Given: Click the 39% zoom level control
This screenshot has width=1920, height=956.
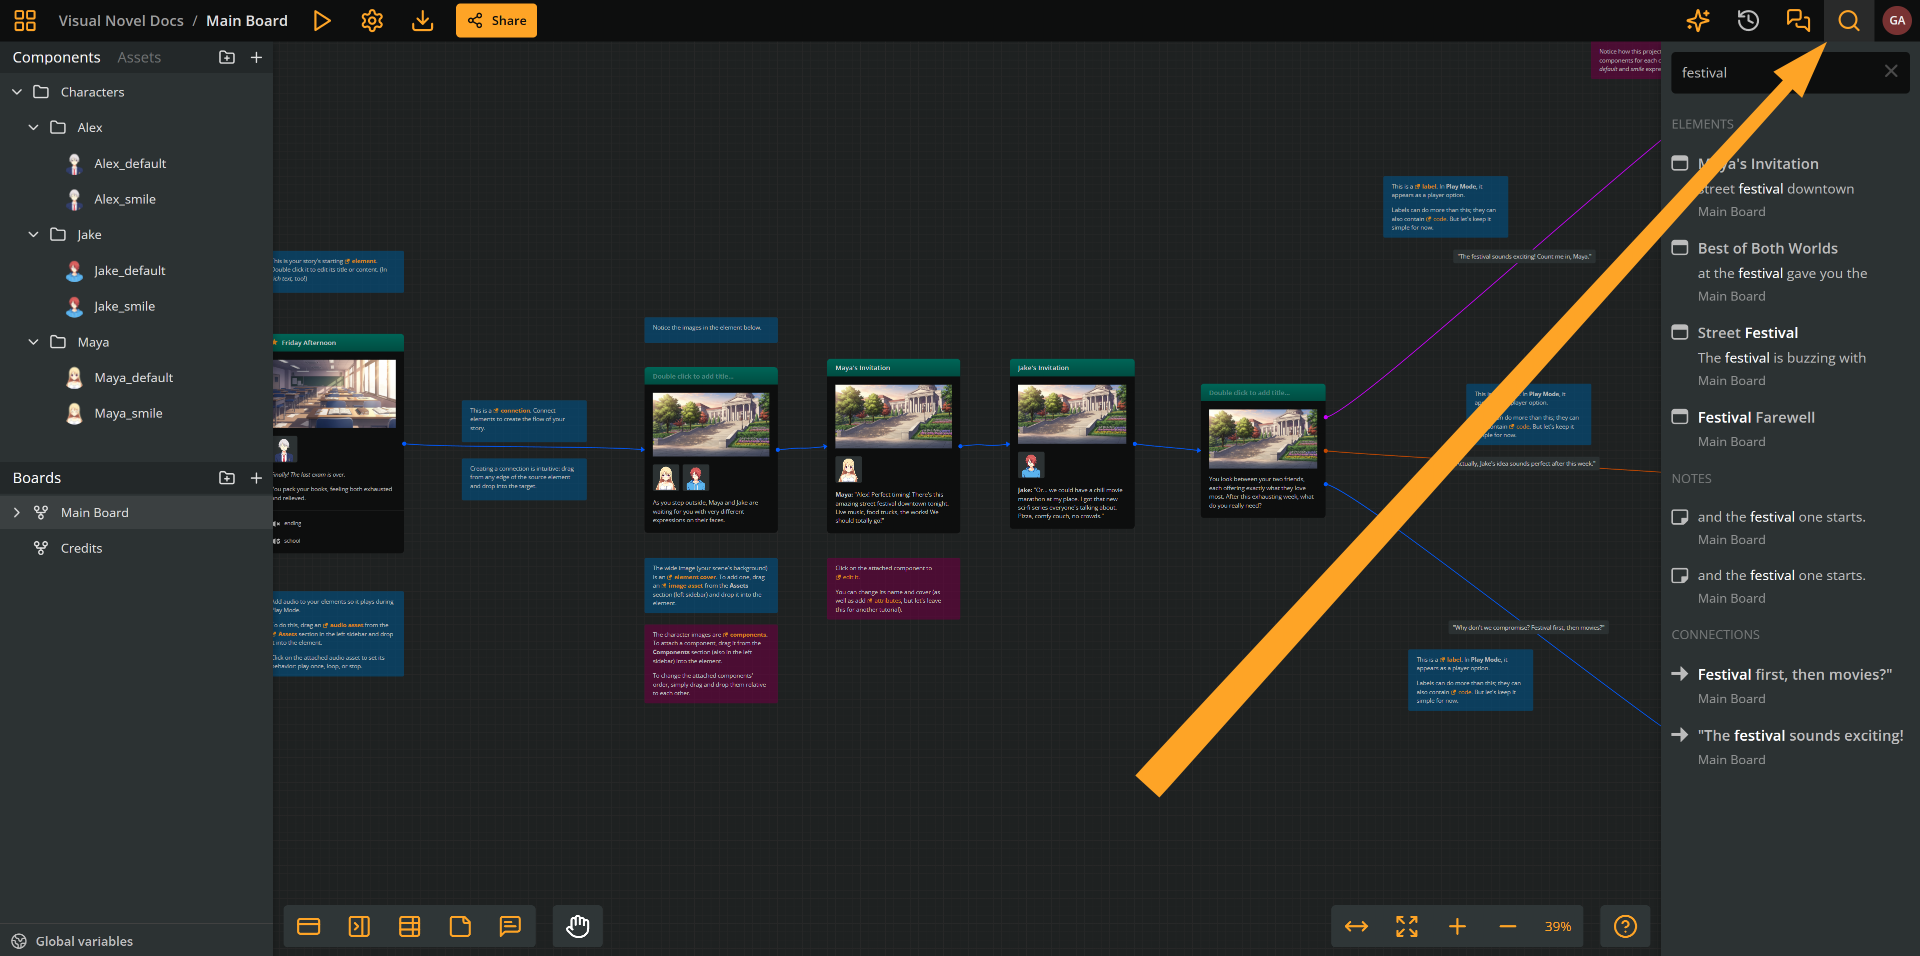Looking at the screenshot, I should 1556,926.
